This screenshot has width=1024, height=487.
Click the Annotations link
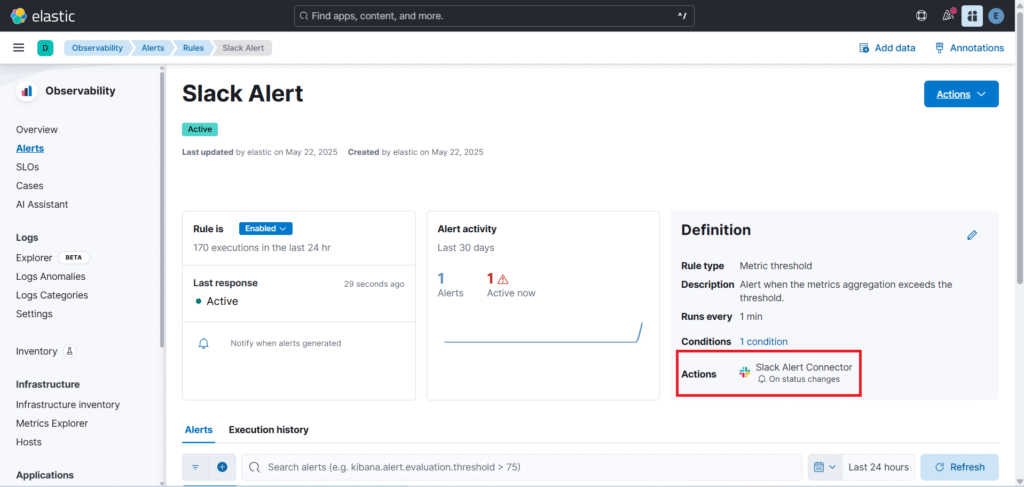coord(970,48)
